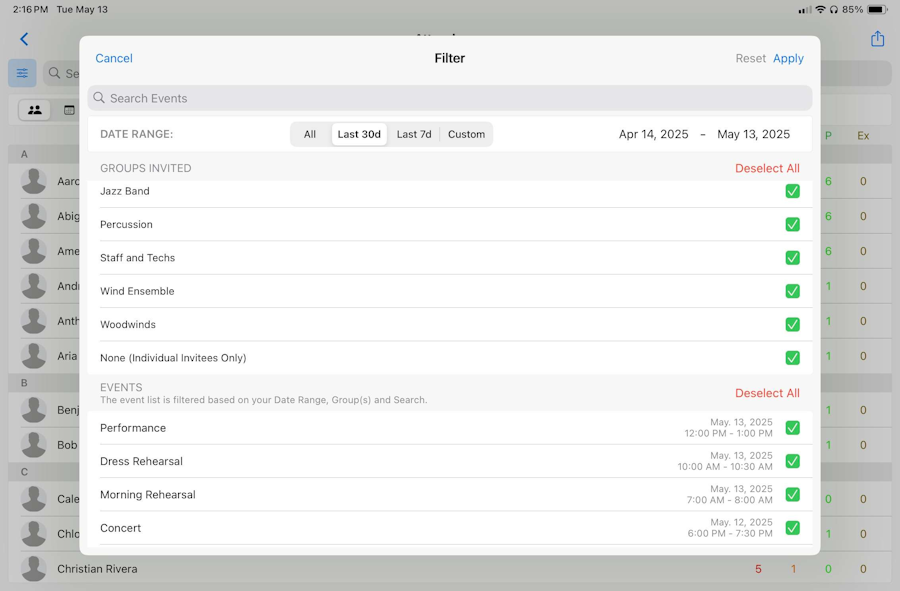Tap the battery status icon
Viewport: 900px width, 591px height.
(877, 9)
